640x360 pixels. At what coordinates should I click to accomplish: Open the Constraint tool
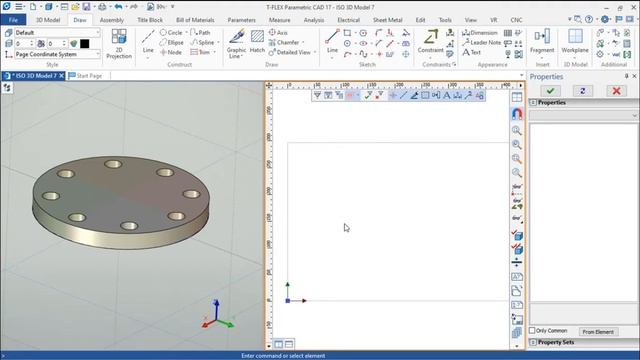(x=430, y=41)
